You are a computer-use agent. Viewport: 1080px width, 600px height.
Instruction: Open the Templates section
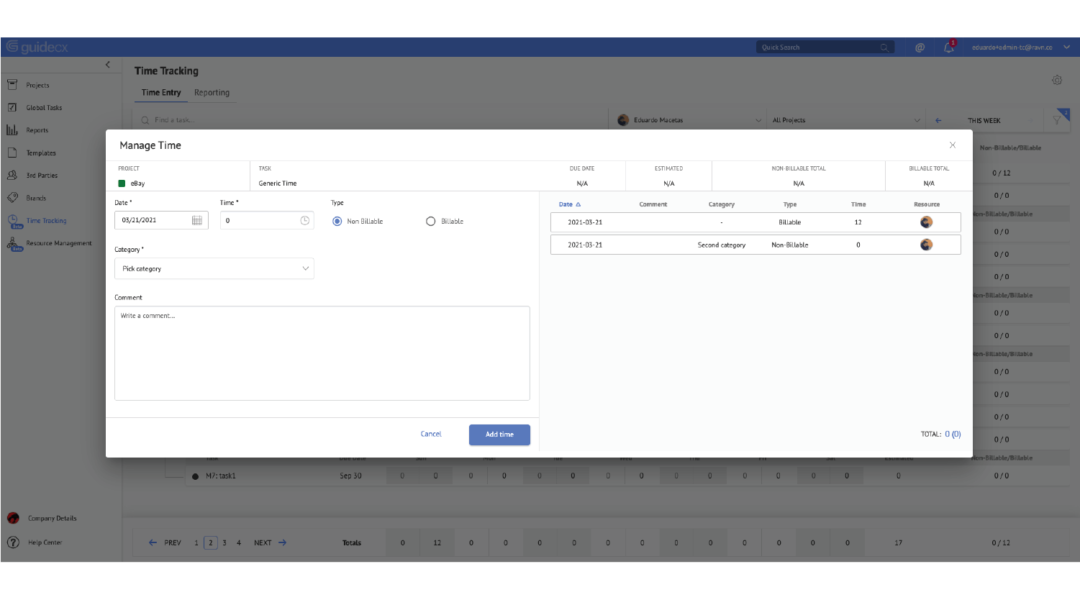click(x=42, y=152)
